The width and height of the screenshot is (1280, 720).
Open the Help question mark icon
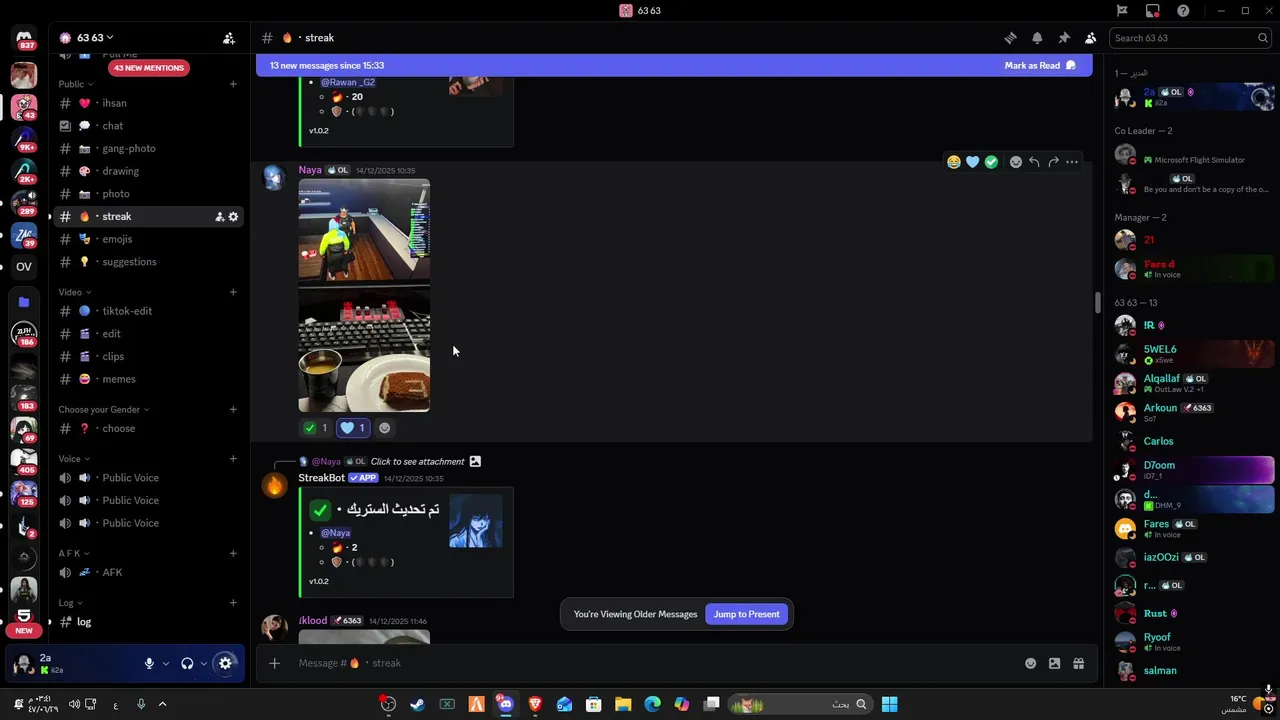click(x=1184, y=11)
